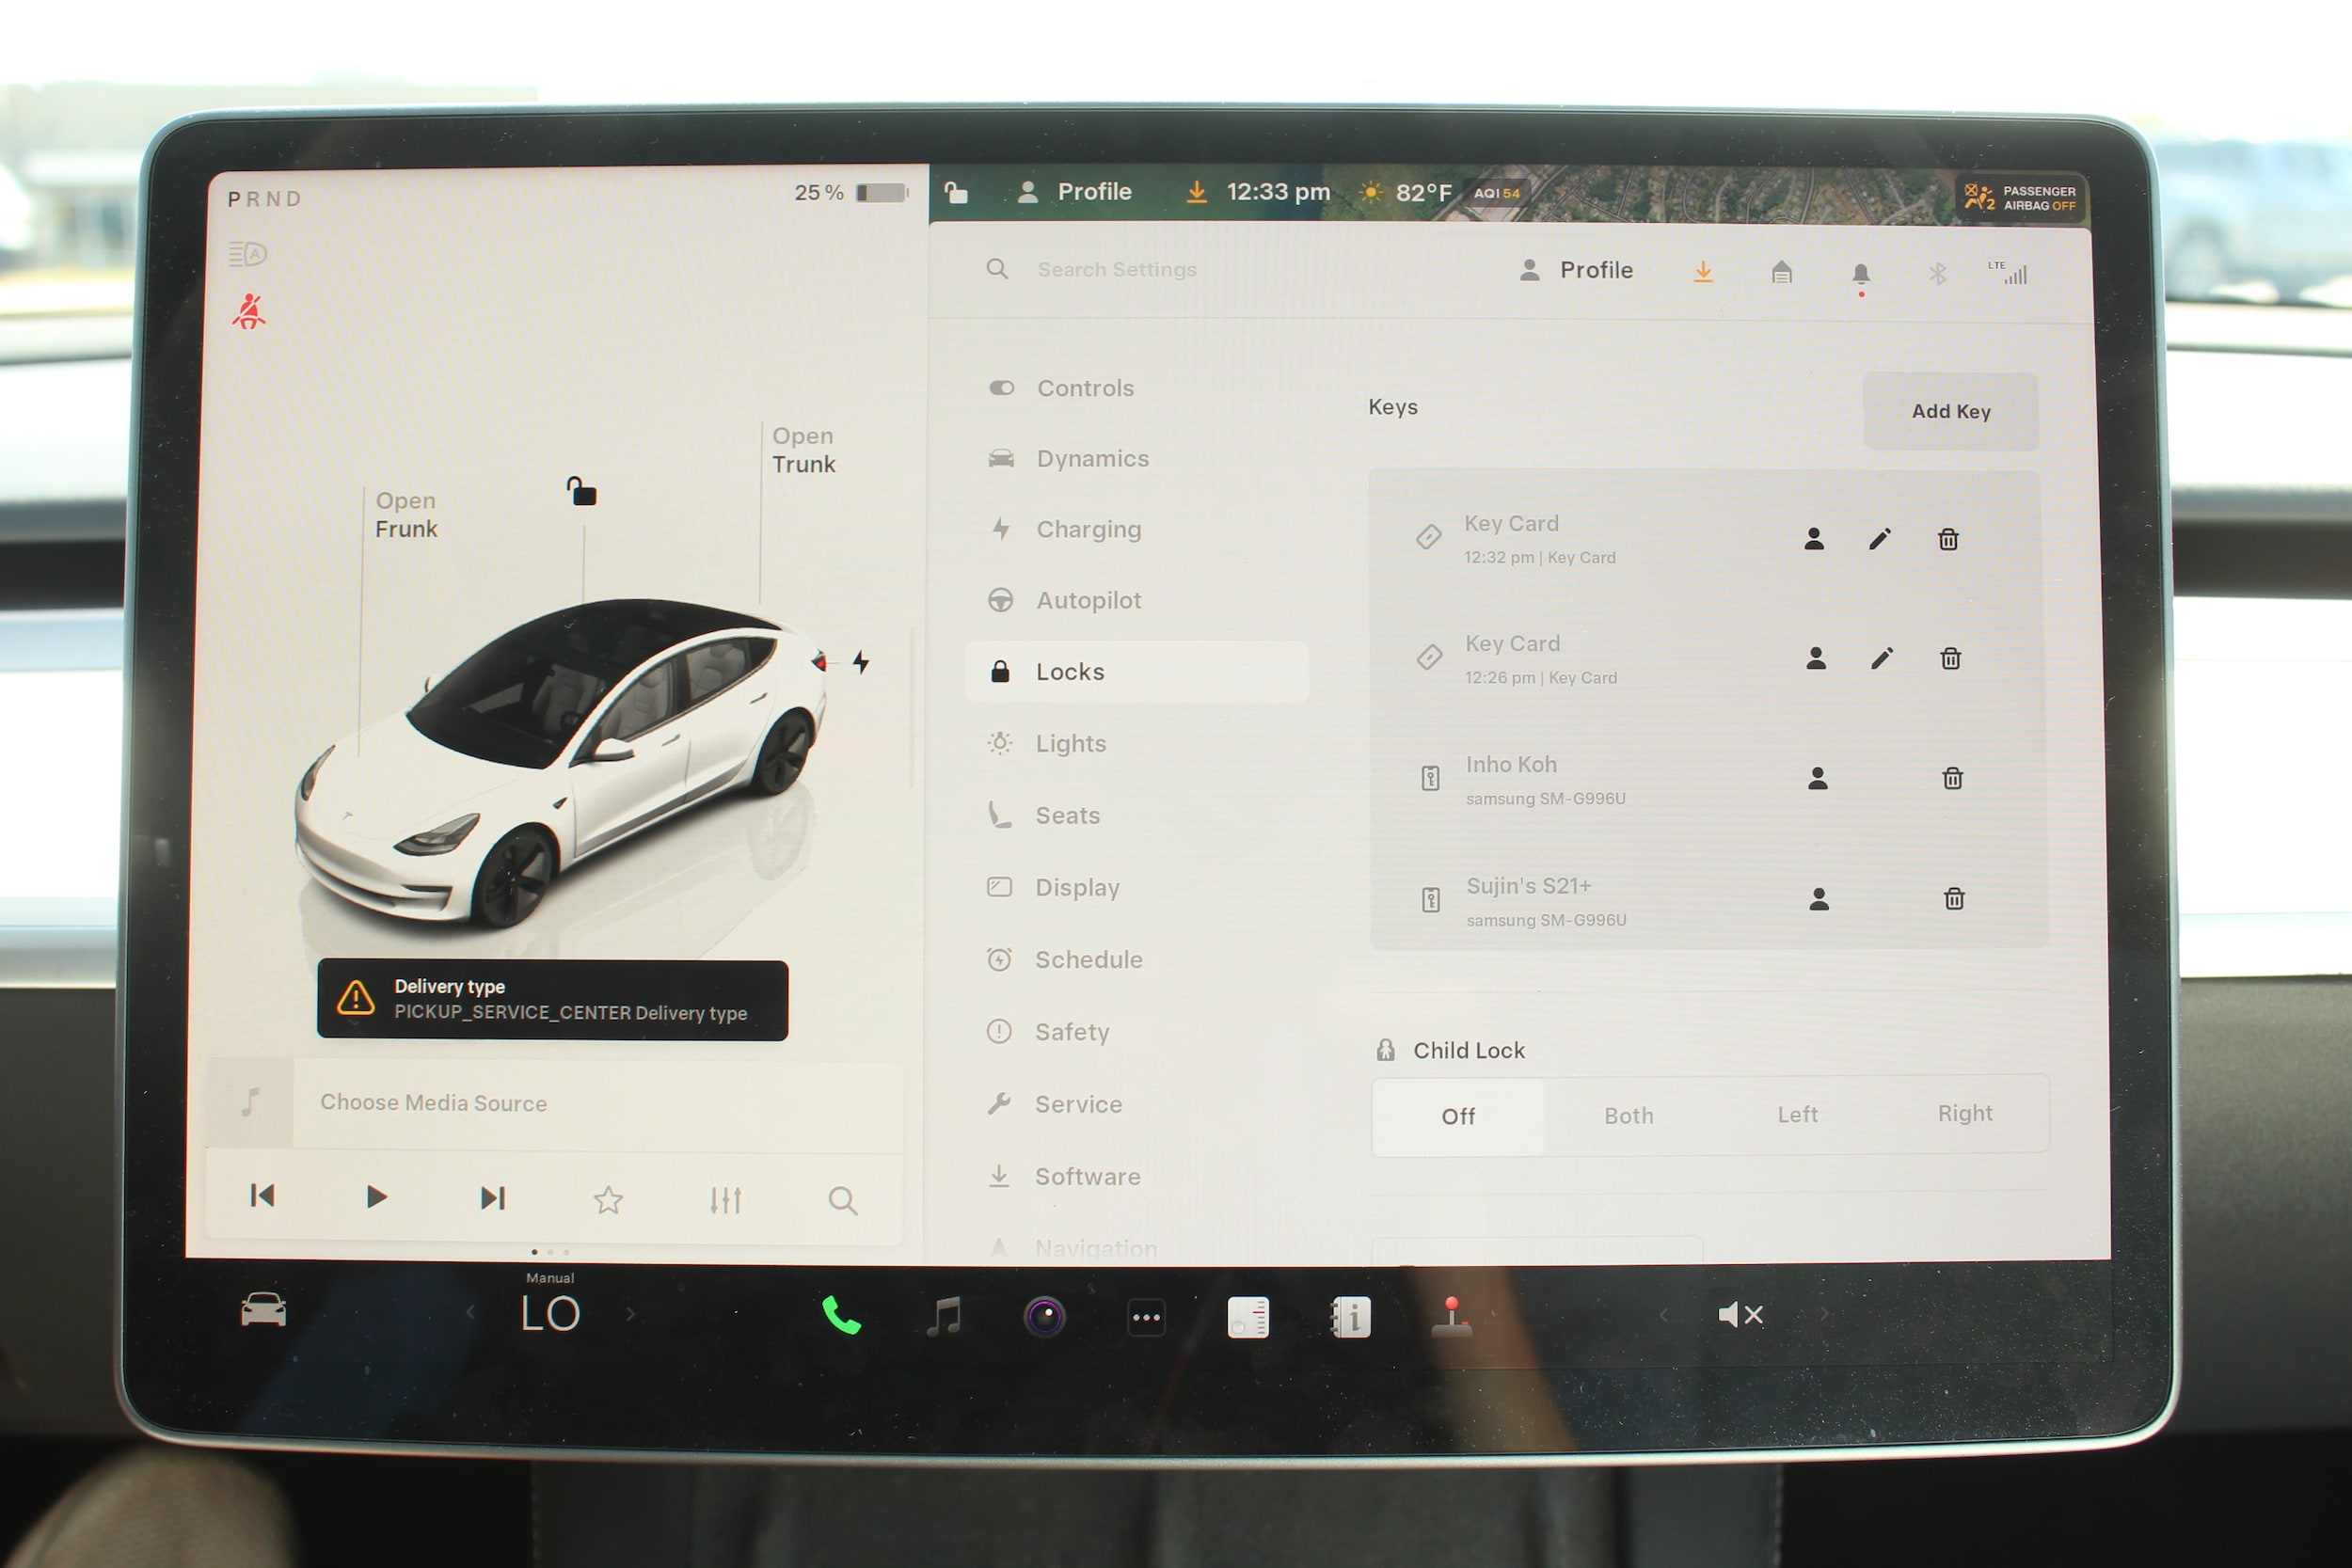Screen dimensions: 2352x1568
Task: Unmute the volume speaker icon
Action: [1740, 1315]
